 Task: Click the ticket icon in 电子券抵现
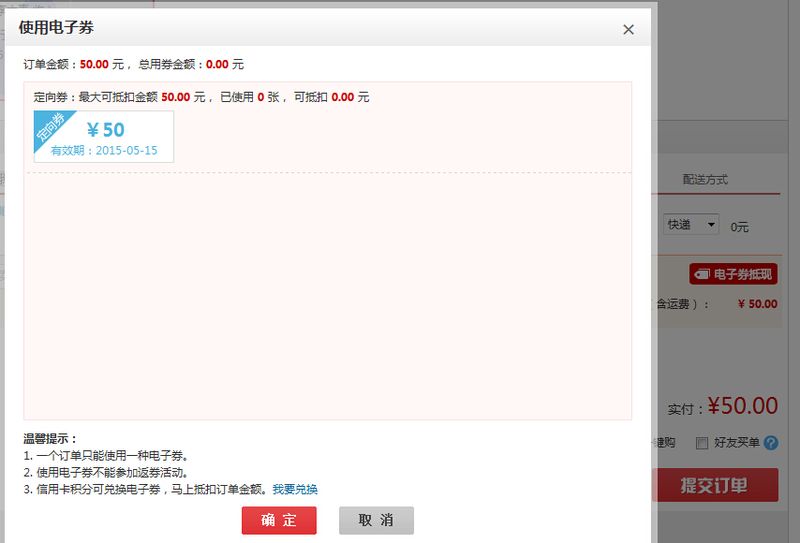click(702, 274)
